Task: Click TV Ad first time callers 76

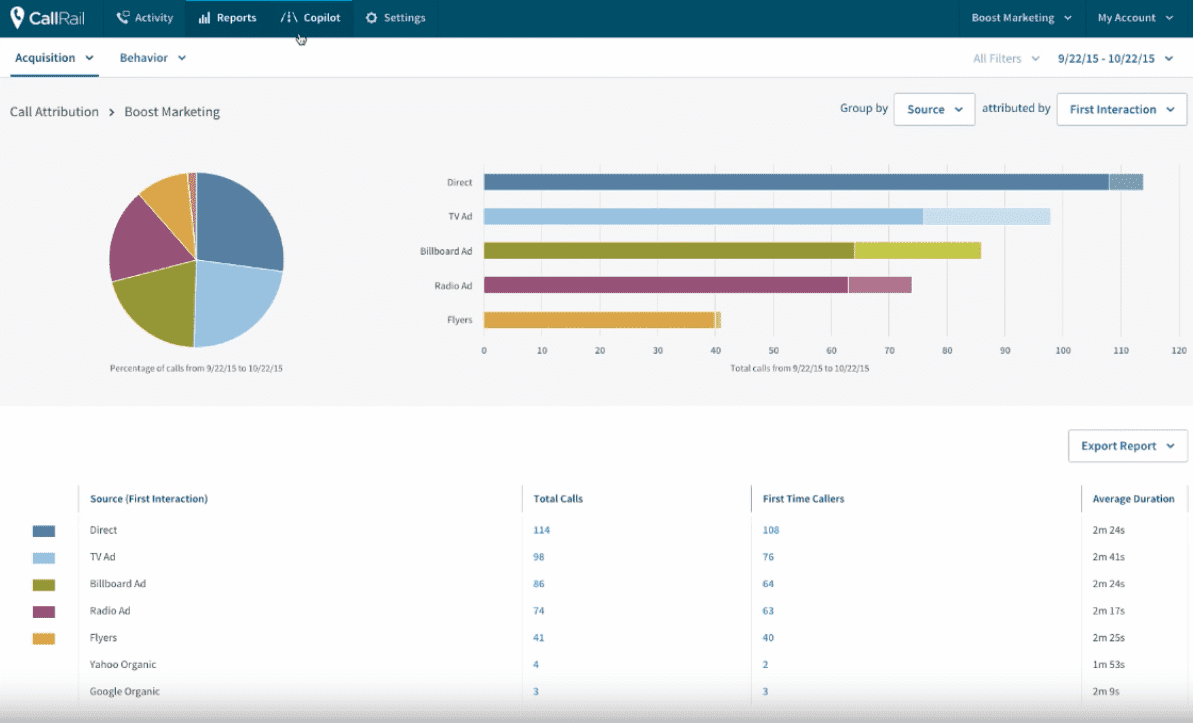Action: pos(769,557)
